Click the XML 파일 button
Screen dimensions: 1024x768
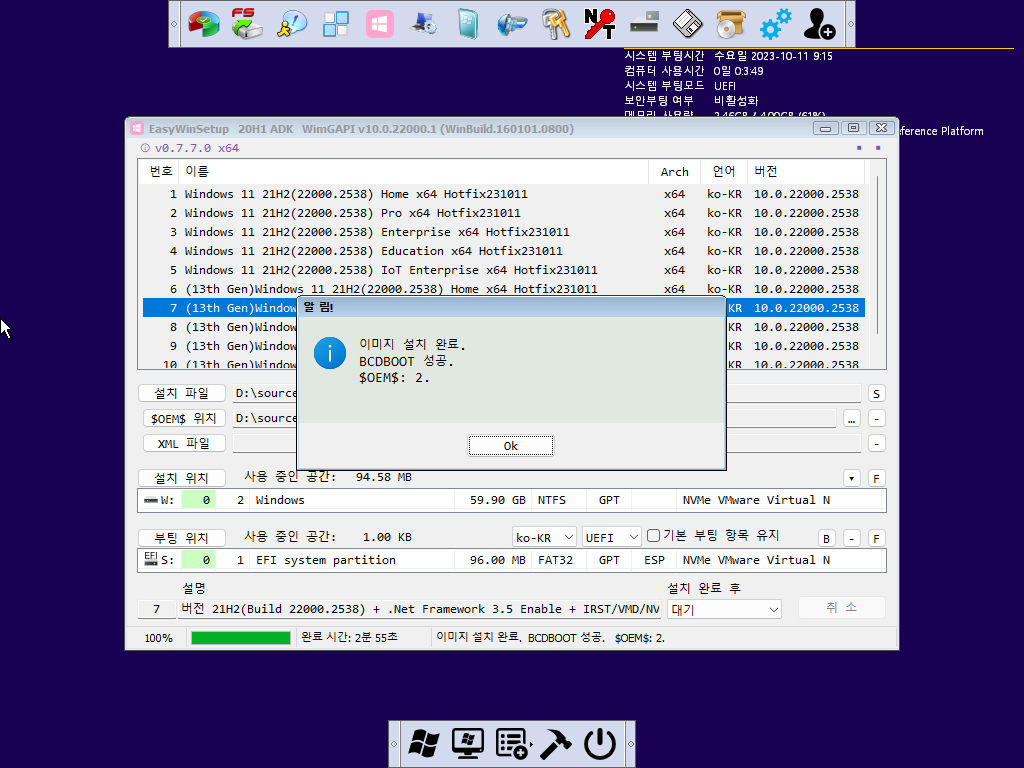[184, 443]
